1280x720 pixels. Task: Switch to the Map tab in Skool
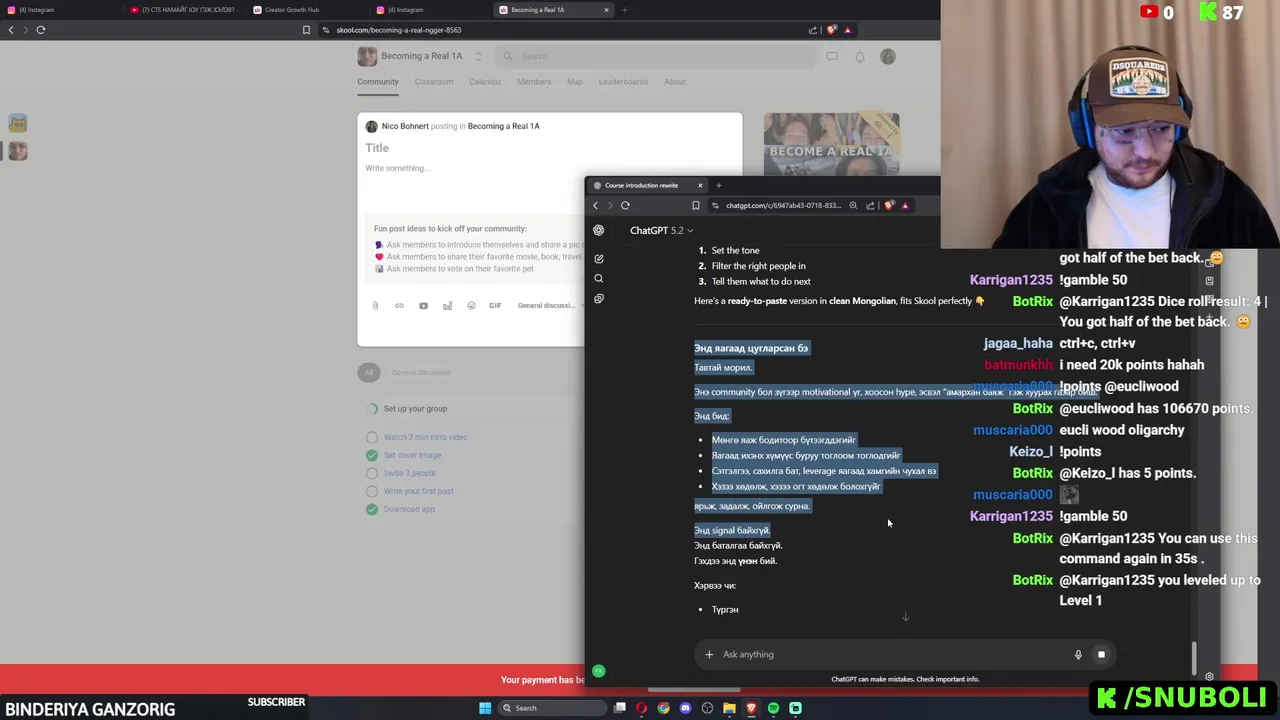575,82
